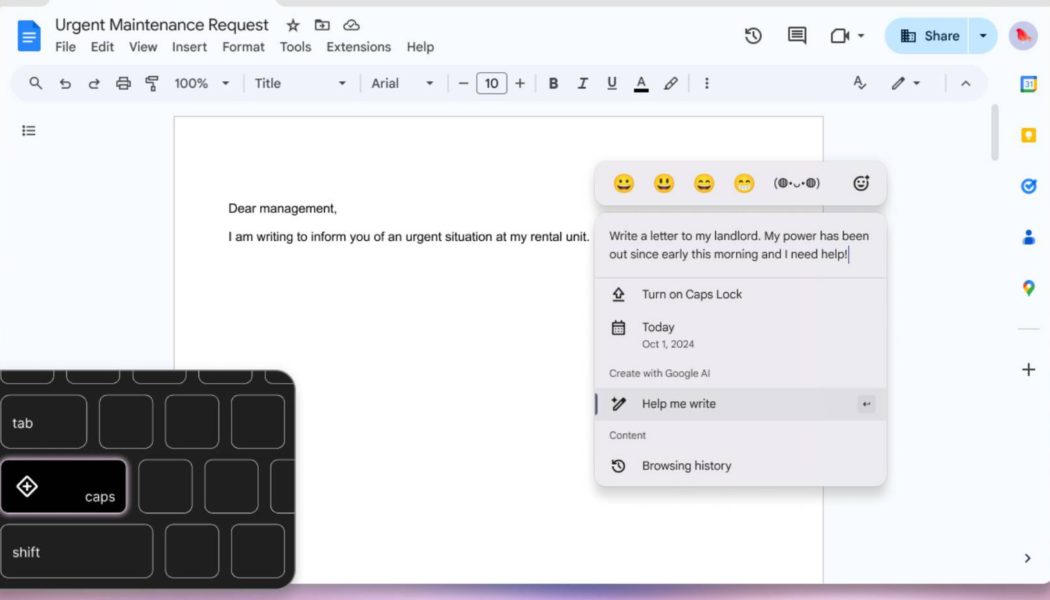Insert a link using the link icon
The width and height of the screenshot is (1050, 600).
tap(670, 83)
